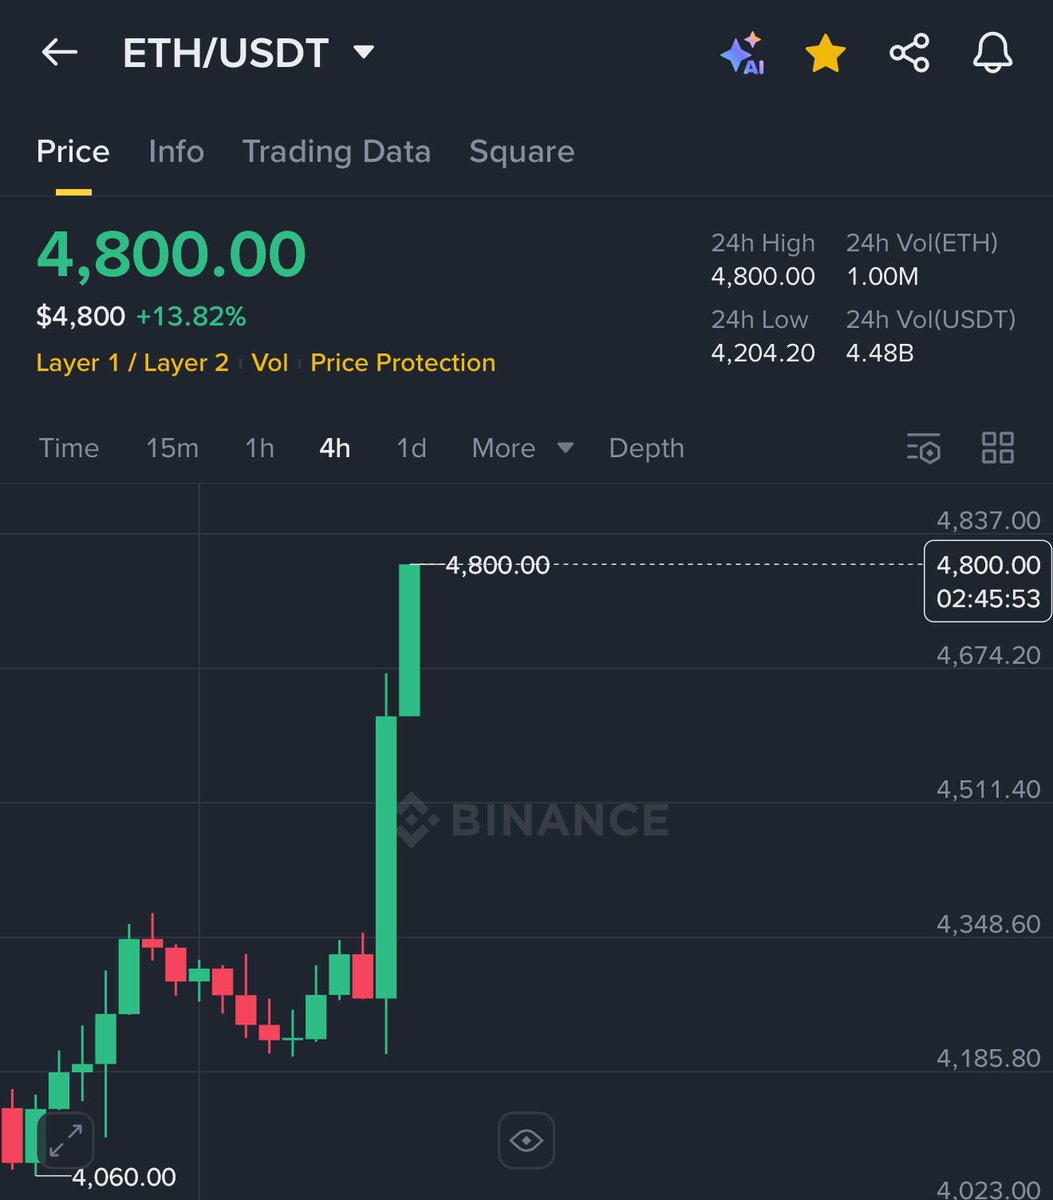Tap the Layer 1 / Layer 2 tag
The width and height of the screenshot is (1053, 1200).
(x=132, y=363)
